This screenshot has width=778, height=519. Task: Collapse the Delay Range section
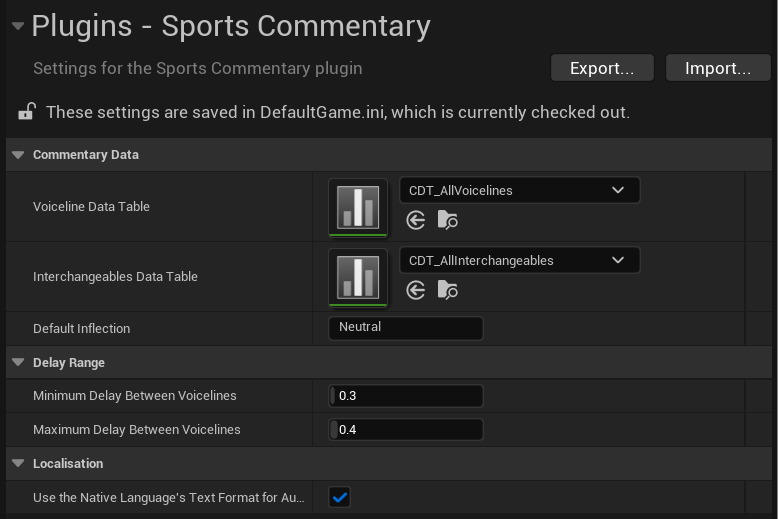[18, 362]
